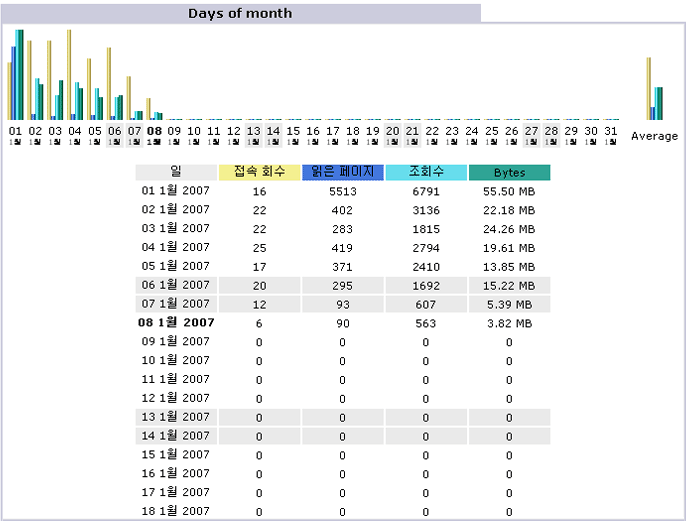The height and width of the screenshot is (521, 686).
Task: Click the 6791 hits value for January 1
Action: click(425, 191)
